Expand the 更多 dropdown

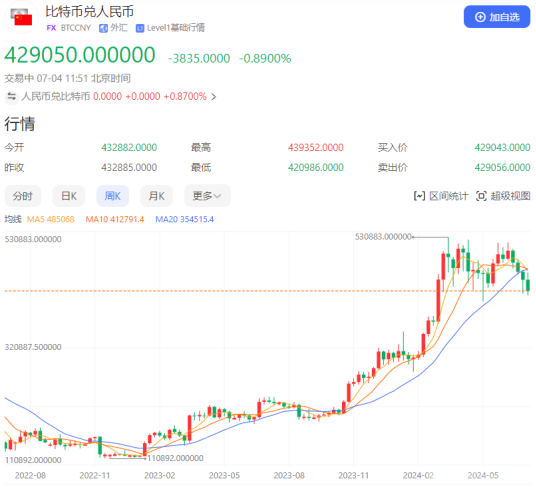[x=207, y=196]
